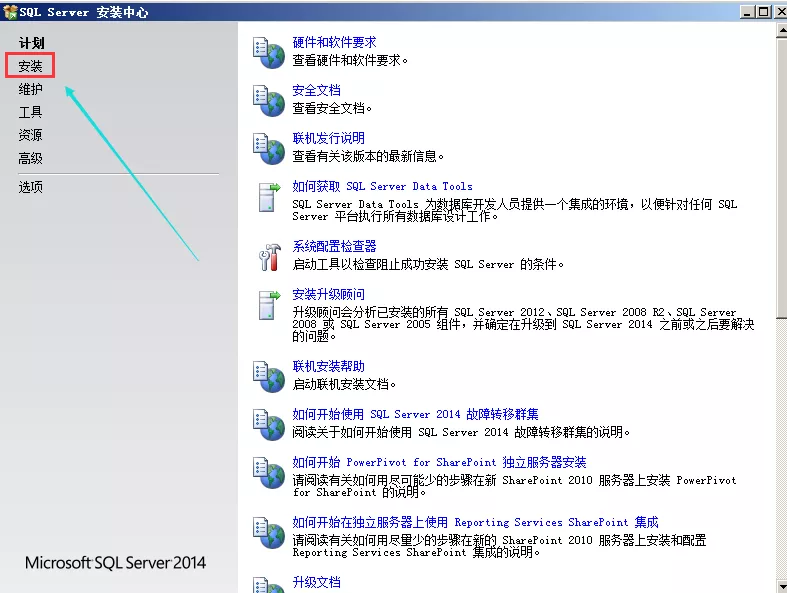Image resolution: width=787 pixels, height=593 pixels.
Task: Open 如何开始使用 SQL Server 2014 故障转移群集
Action: click(416, 414)
